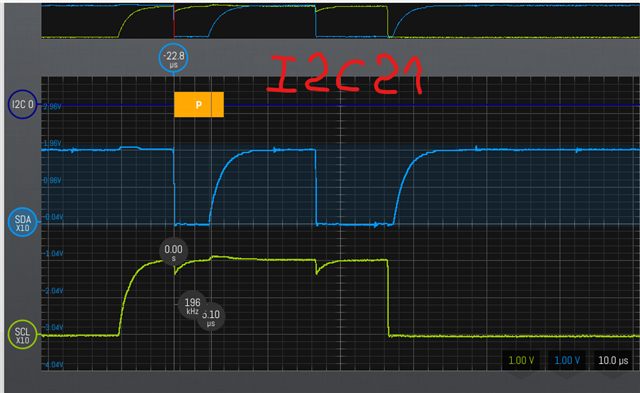The width and height of the screenshot is (640, 393).
Task: Select the SCL X10 channel badge
Action: pos(22,335)
